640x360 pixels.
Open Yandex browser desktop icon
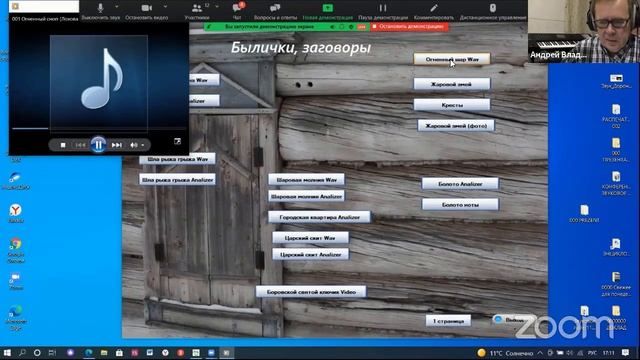tap(16, 213)
